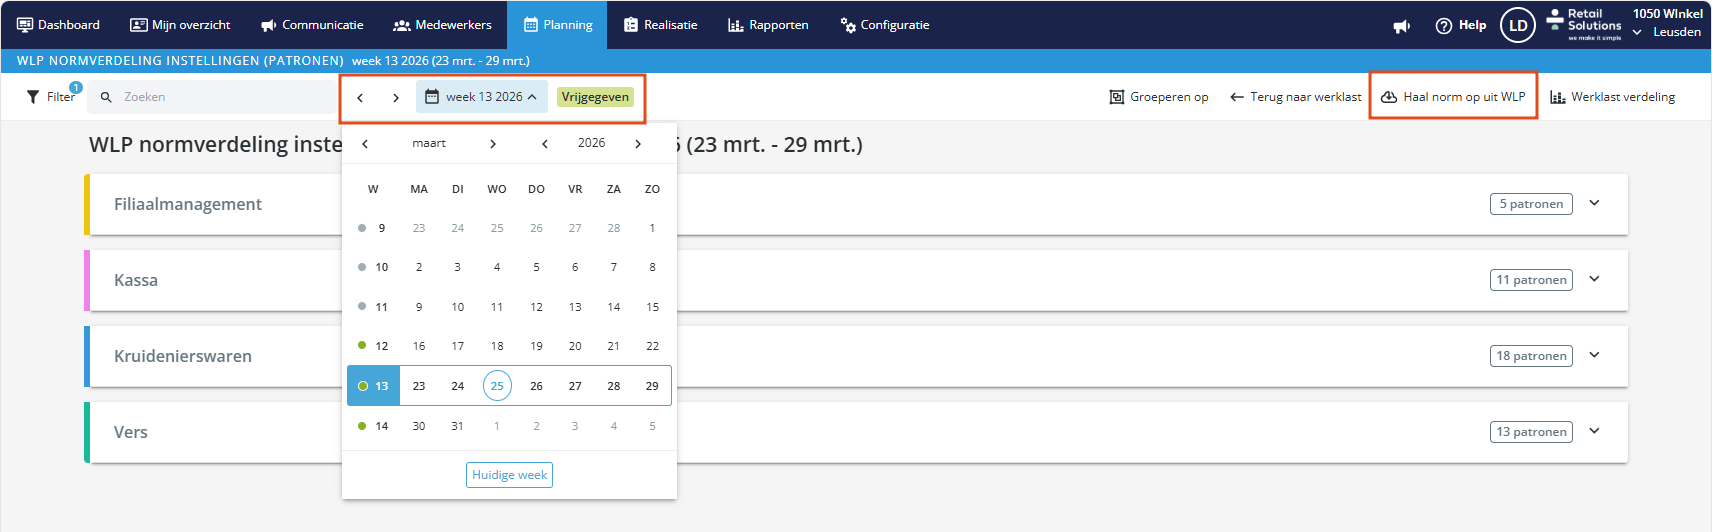Open the week 13 2026 date picker
1712x532 pixels.
[482, 97]
